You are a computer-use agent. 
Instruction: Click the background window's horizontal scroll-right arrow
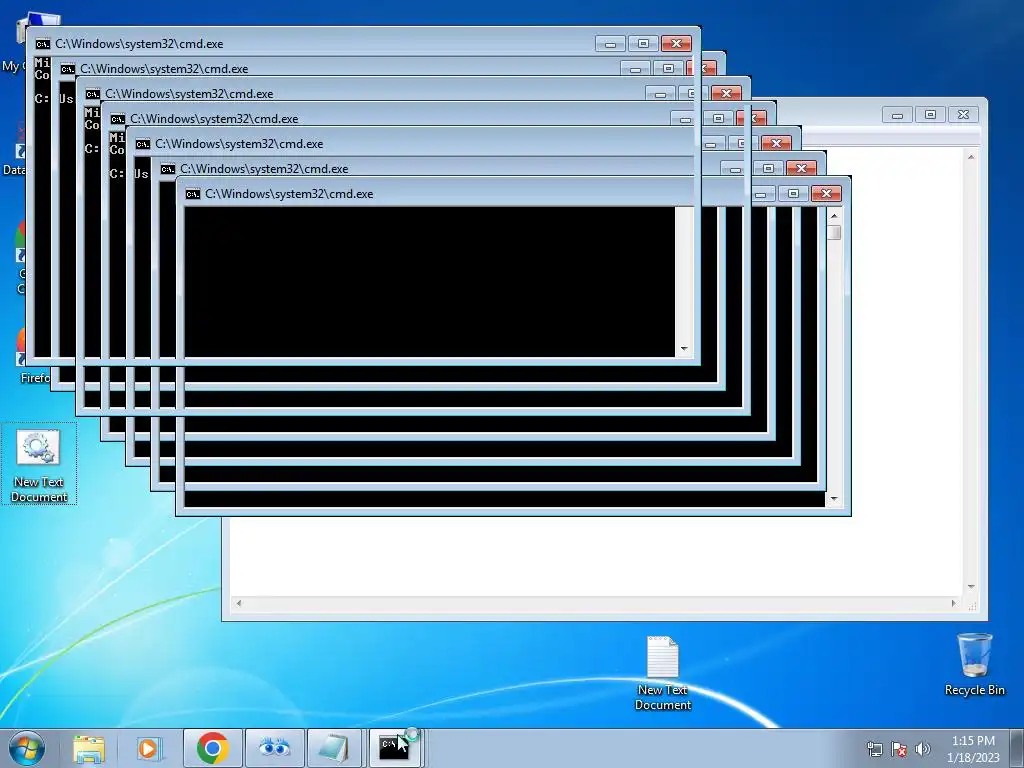click(953, 603)
